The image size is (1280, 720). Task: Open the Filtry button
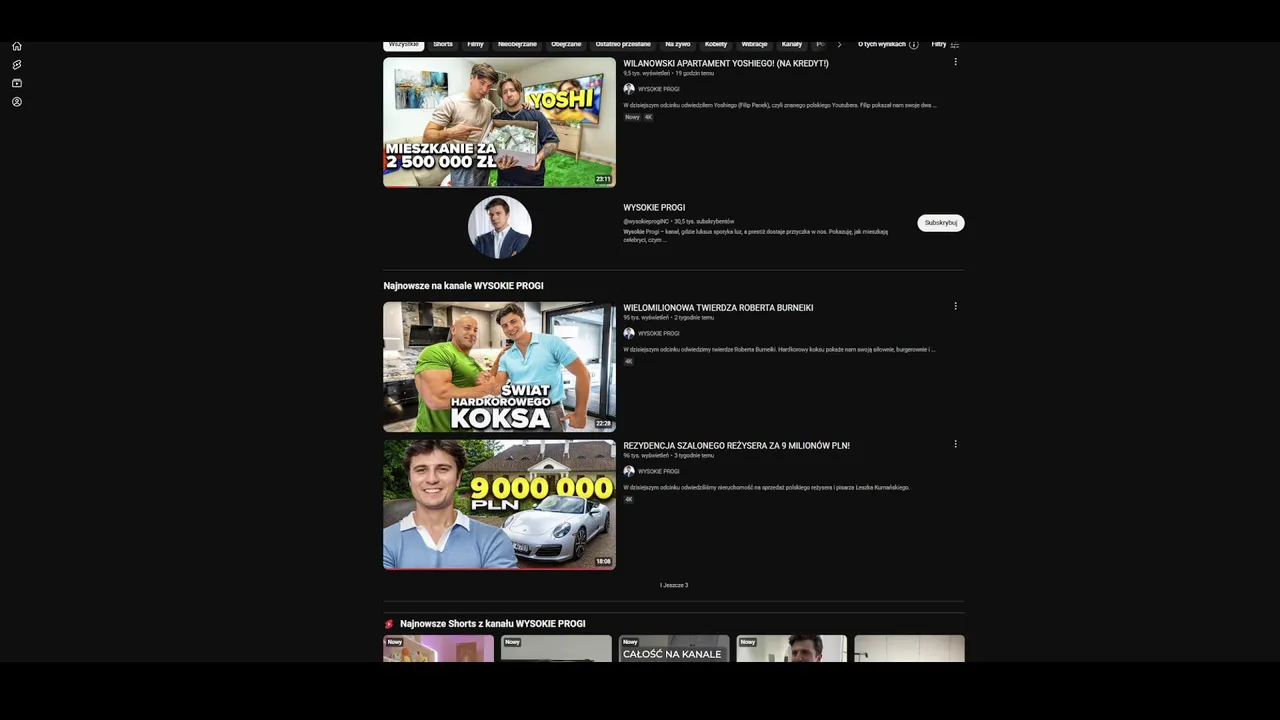pyautogui.click(x=945, y=44)
